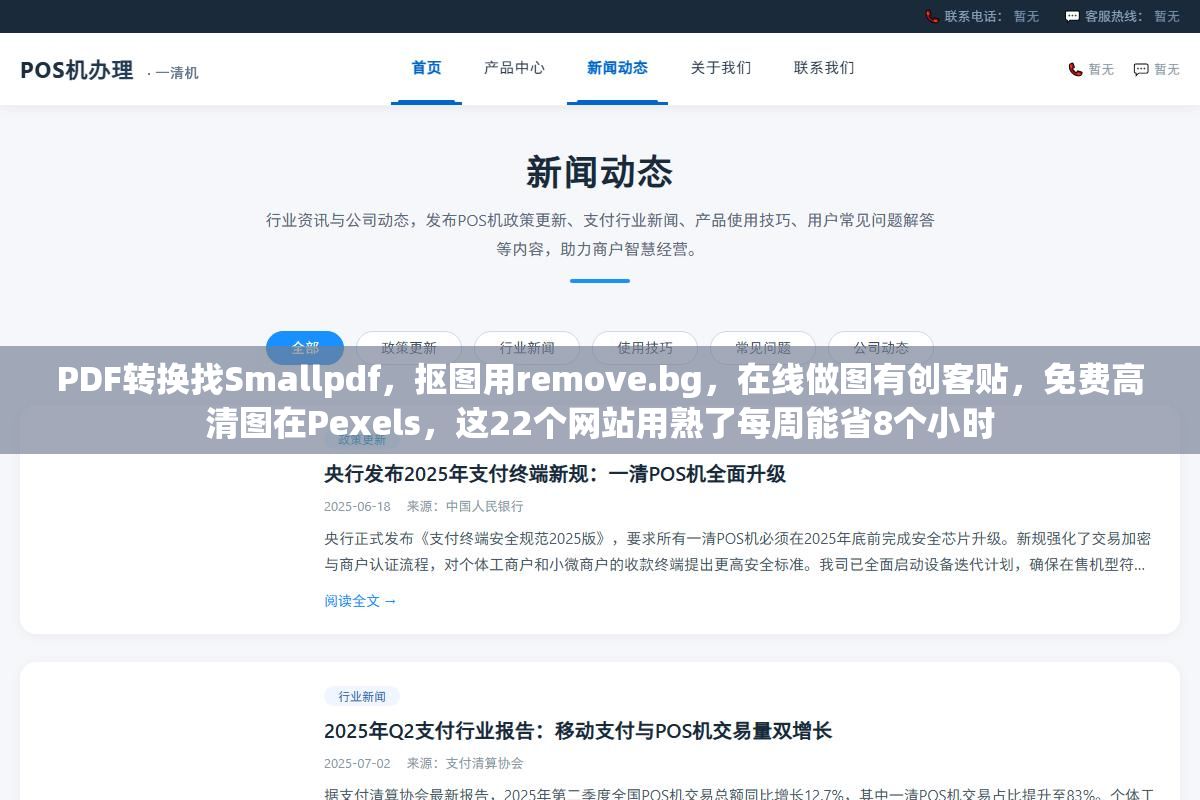Filter news by 政策更新
1200x800 pixels.
point(409,348)
